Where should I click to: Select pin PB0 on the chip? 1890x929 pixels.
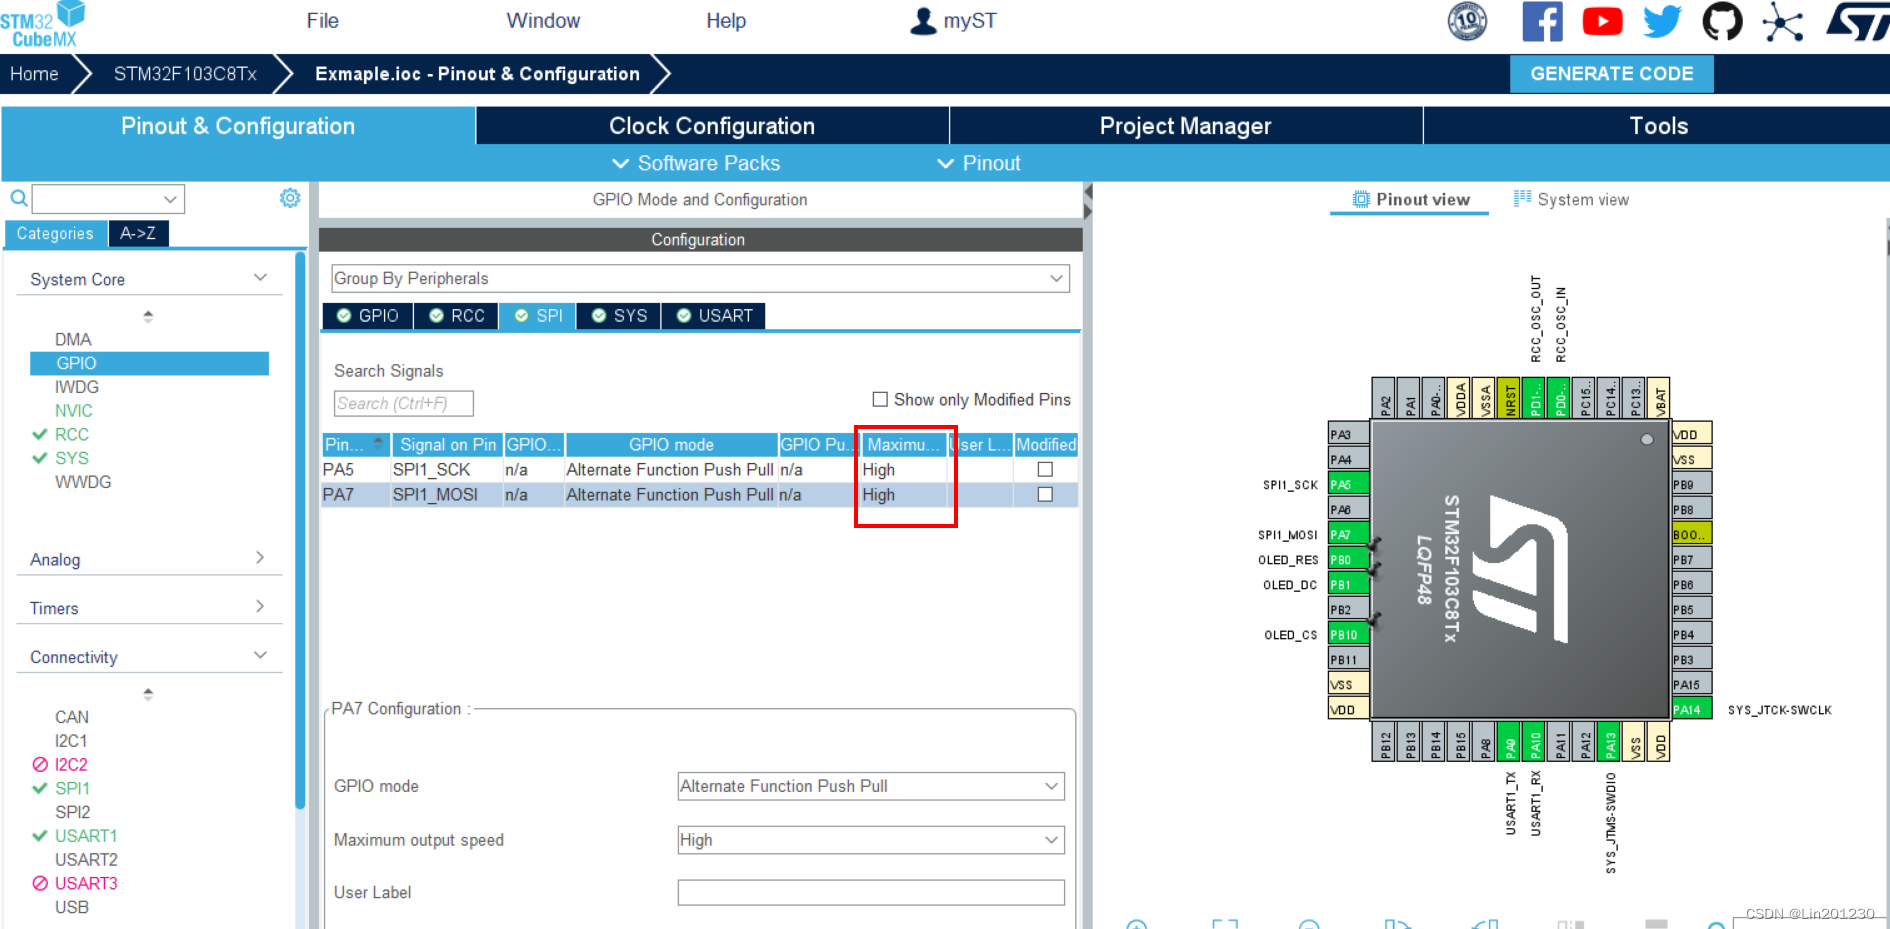pos(1348,559)
